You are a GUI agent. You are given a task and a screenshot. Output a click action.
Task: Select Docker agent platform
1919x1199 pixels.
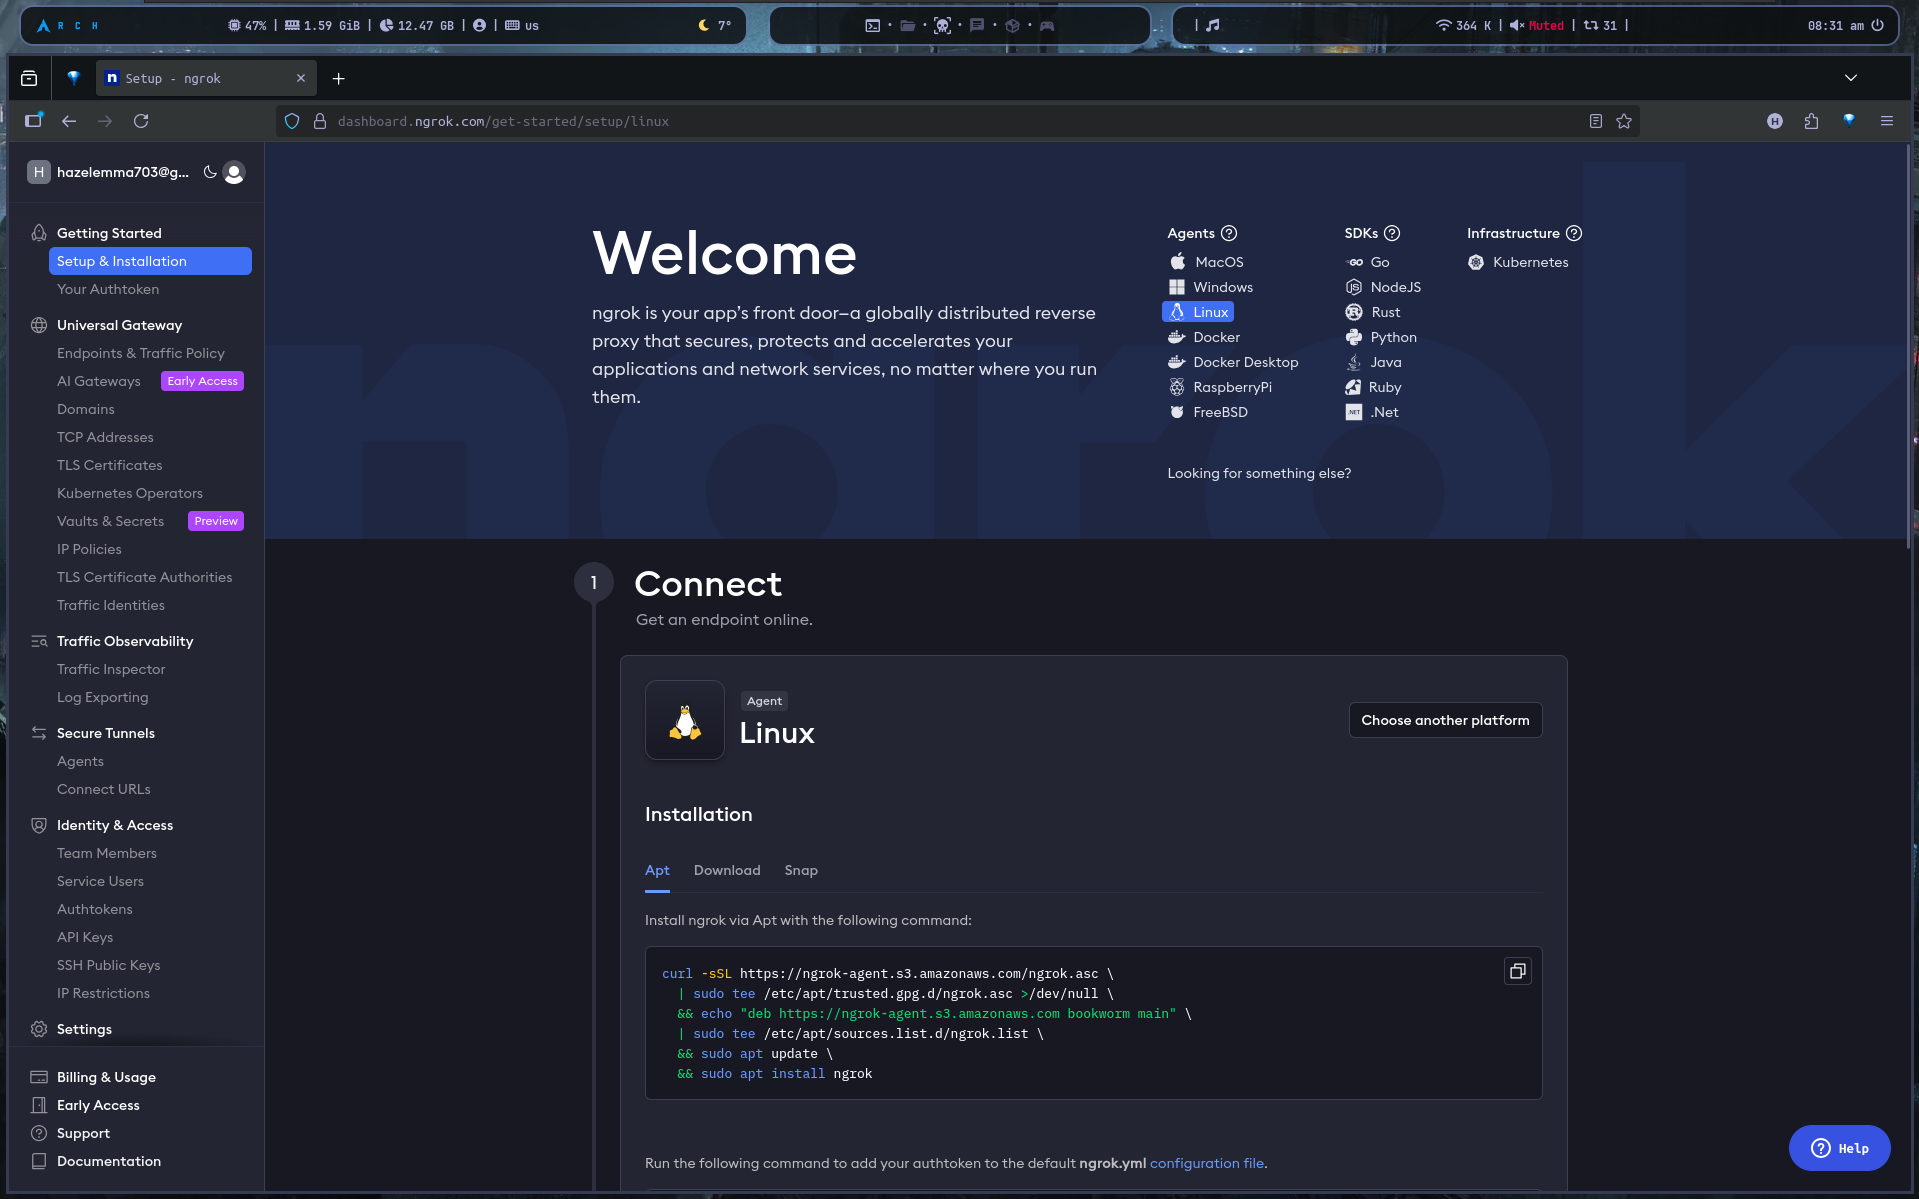pos(1215,337)
